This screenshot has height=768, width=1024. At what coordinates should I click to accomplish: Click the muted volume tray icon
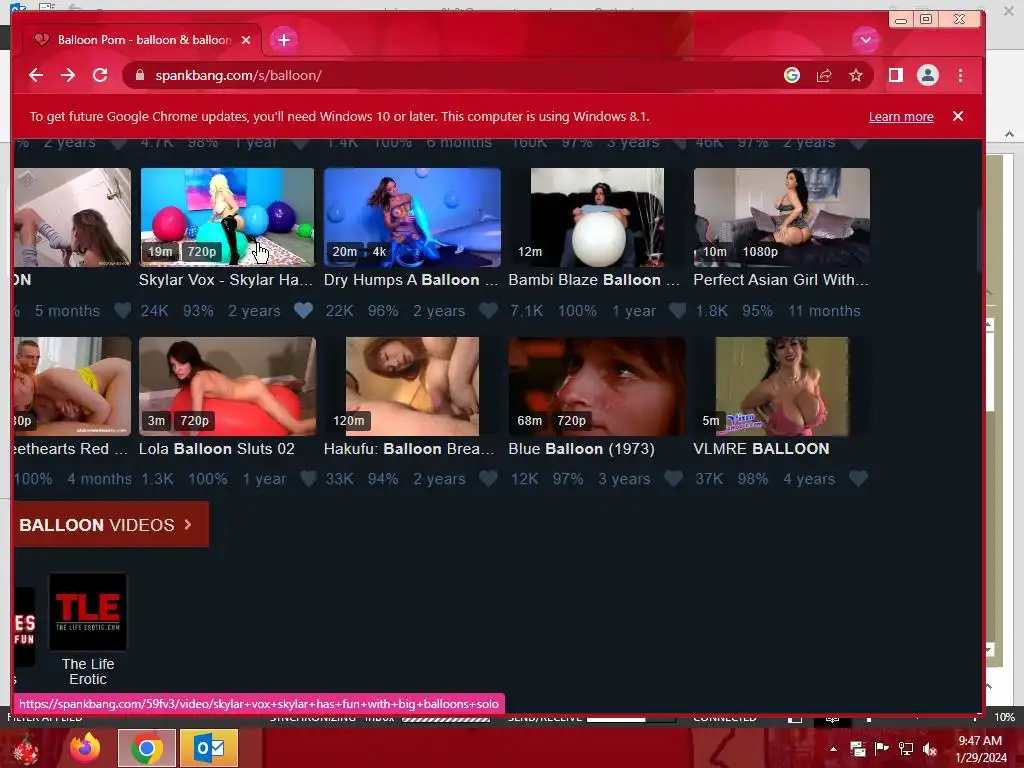(x=930, y=749)
